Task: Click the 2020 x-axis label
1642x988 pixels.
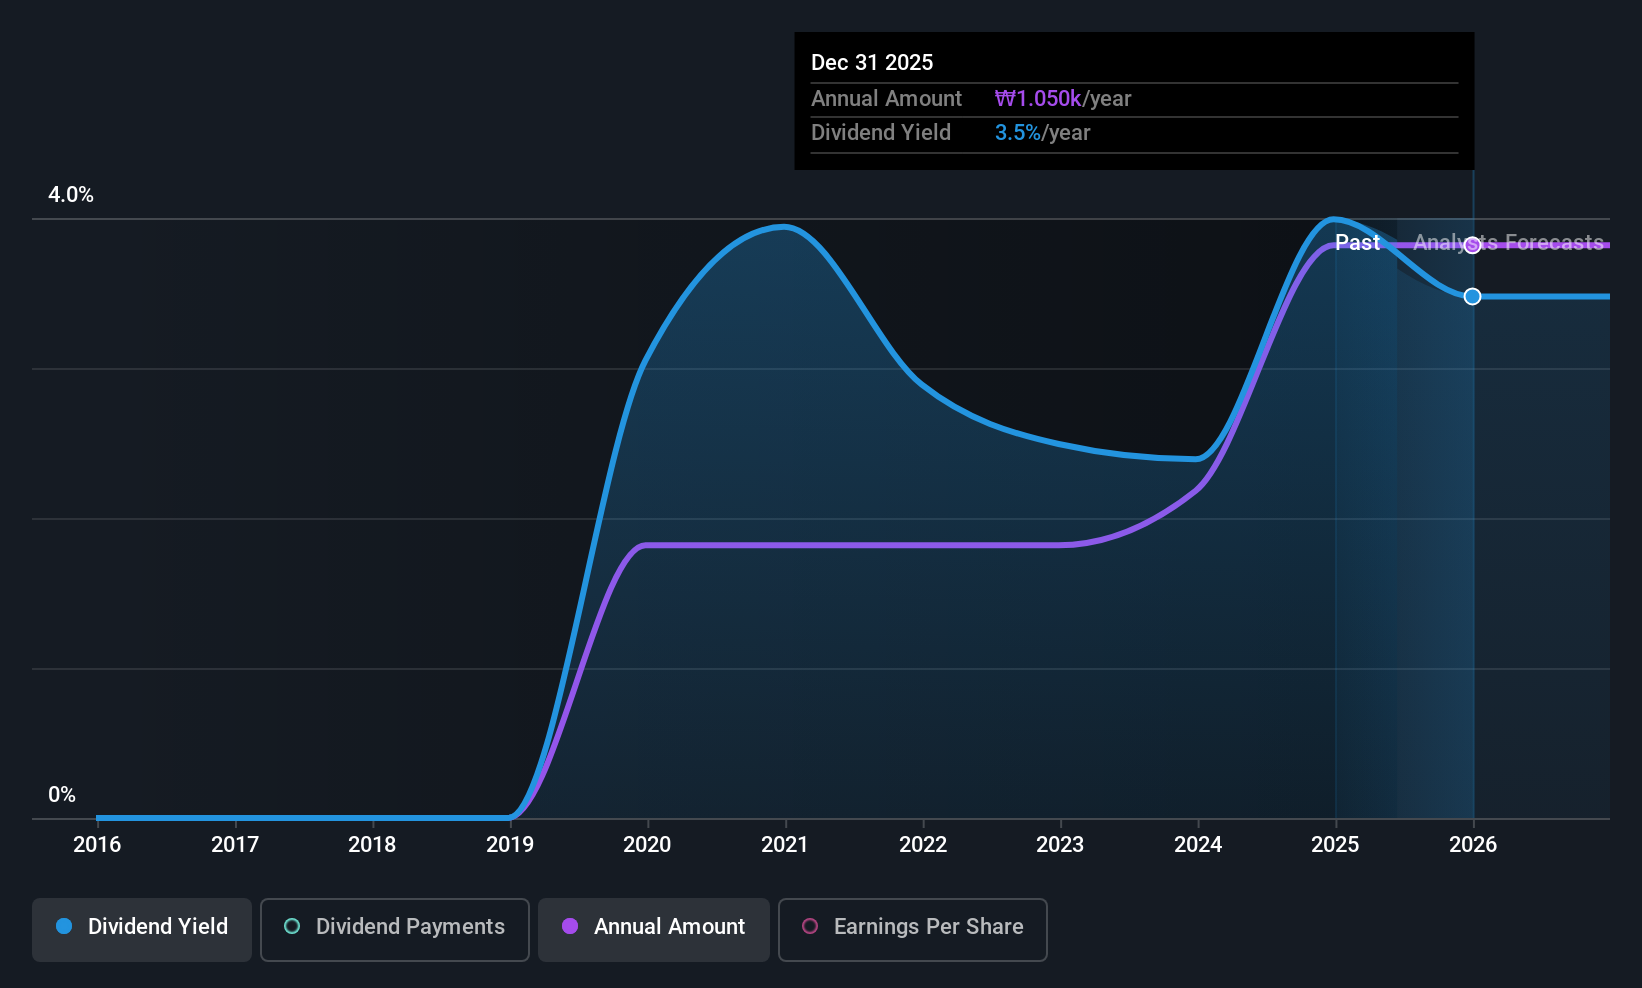Action: [x=647, y=845]
